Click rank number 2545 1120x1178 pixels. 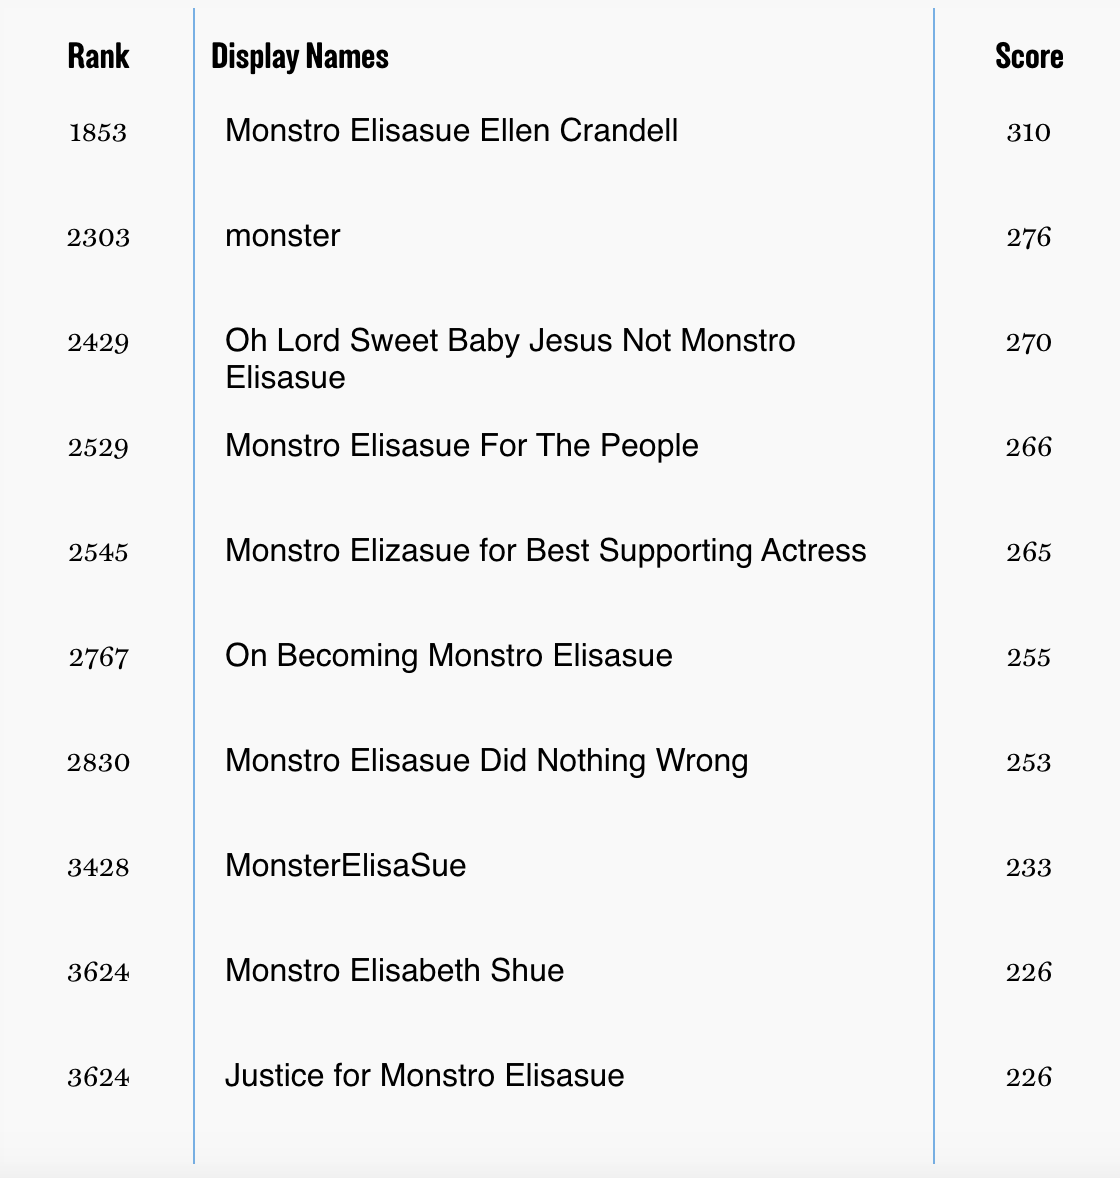click(98, 553)
